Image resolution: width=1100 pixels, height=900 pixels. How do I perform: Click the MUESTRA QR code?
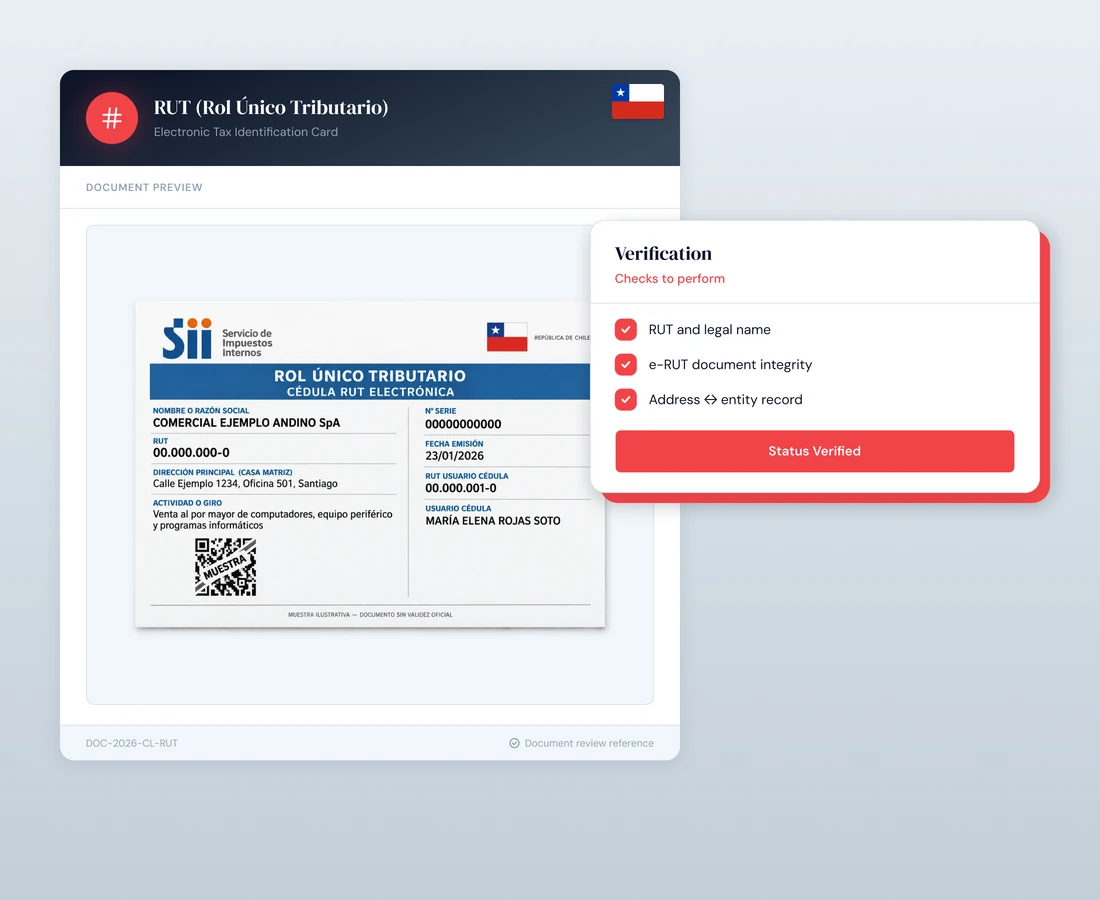225,567
